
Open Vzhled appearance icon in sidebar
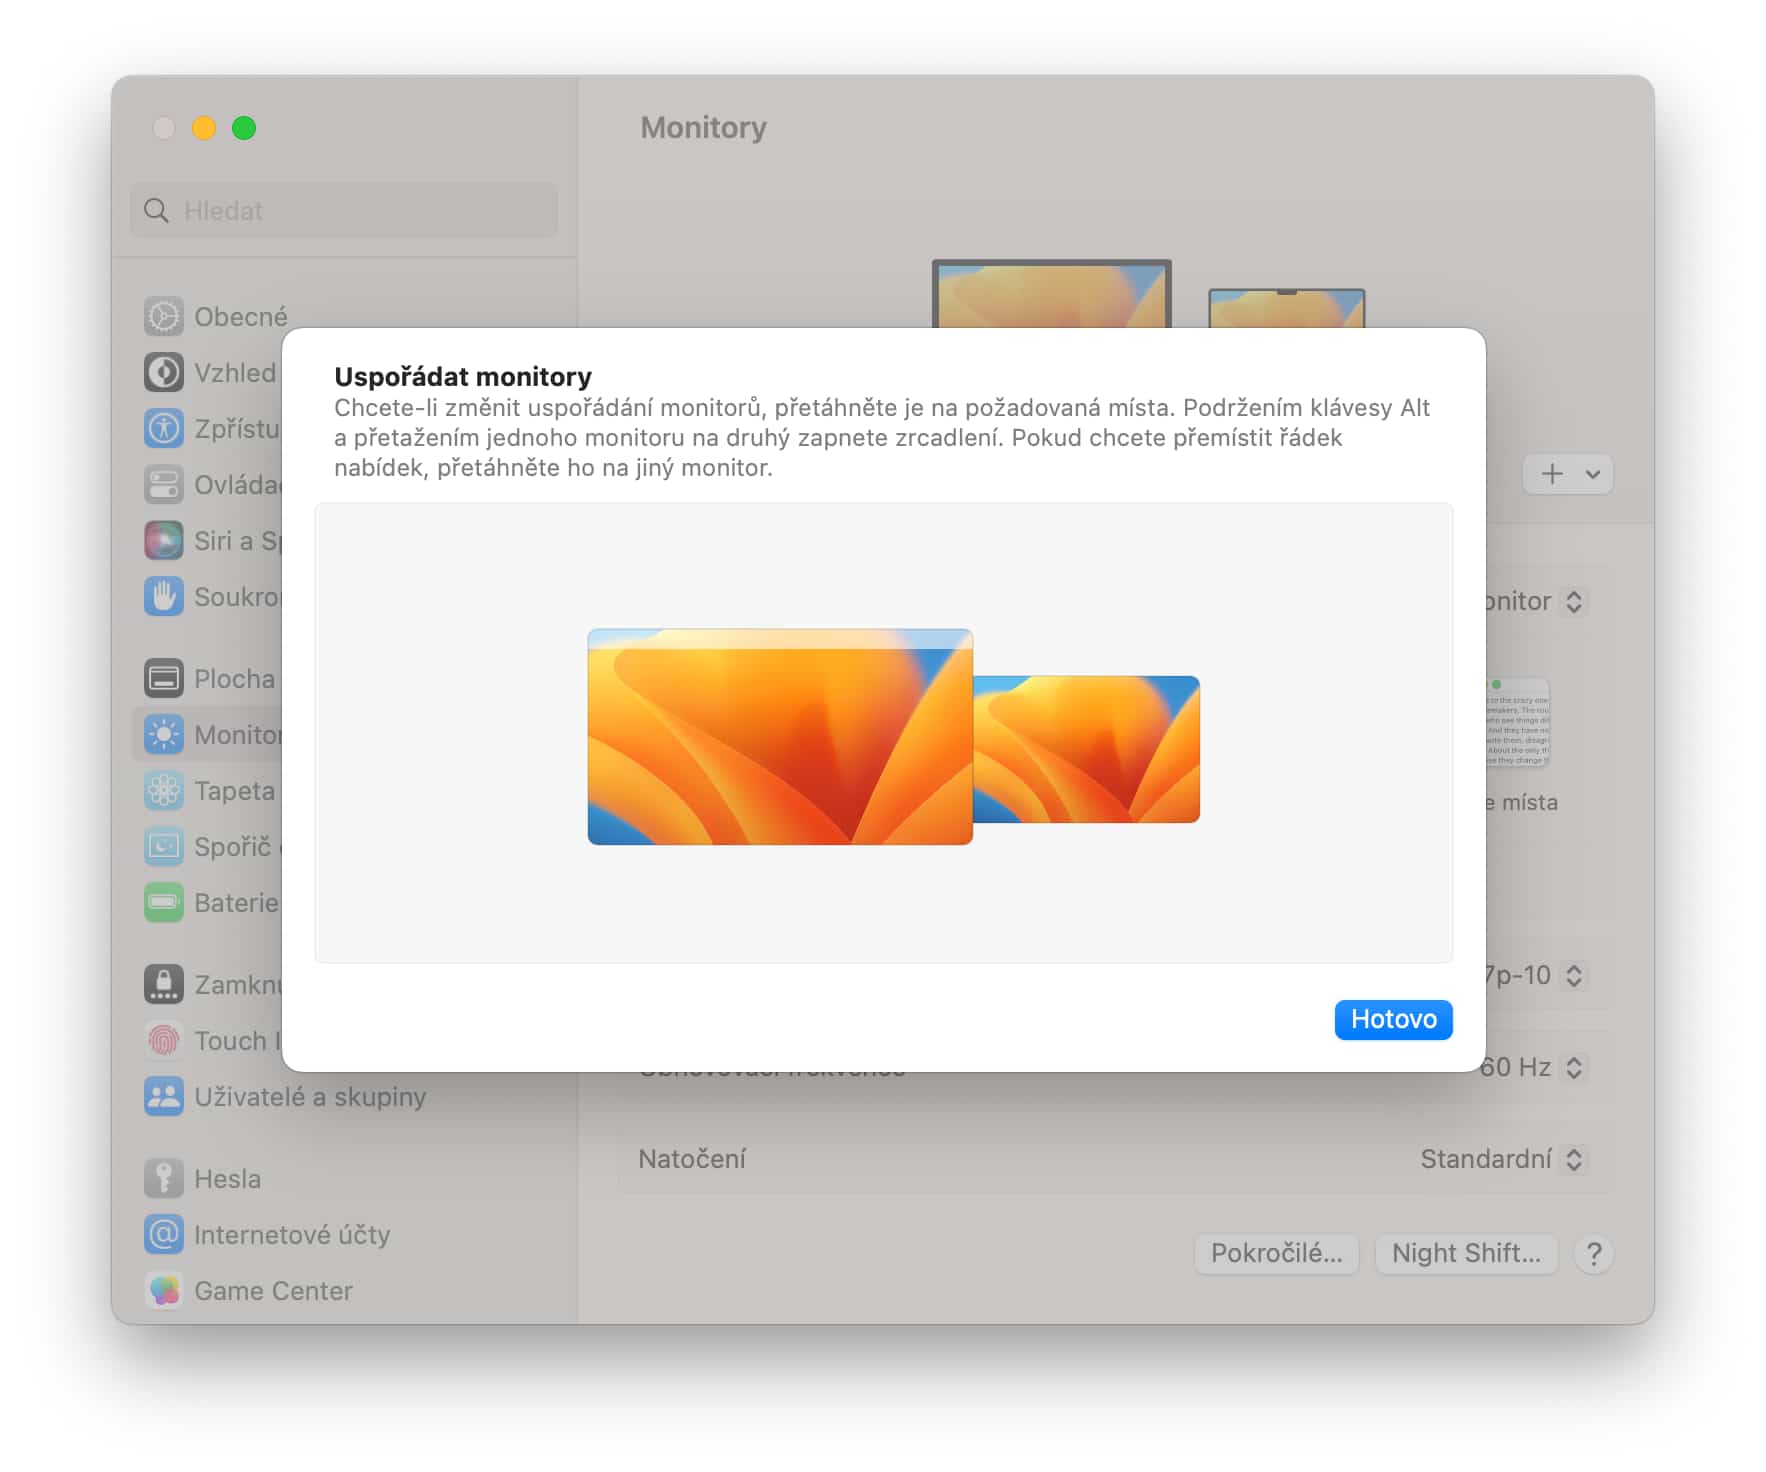click(164, 372)
